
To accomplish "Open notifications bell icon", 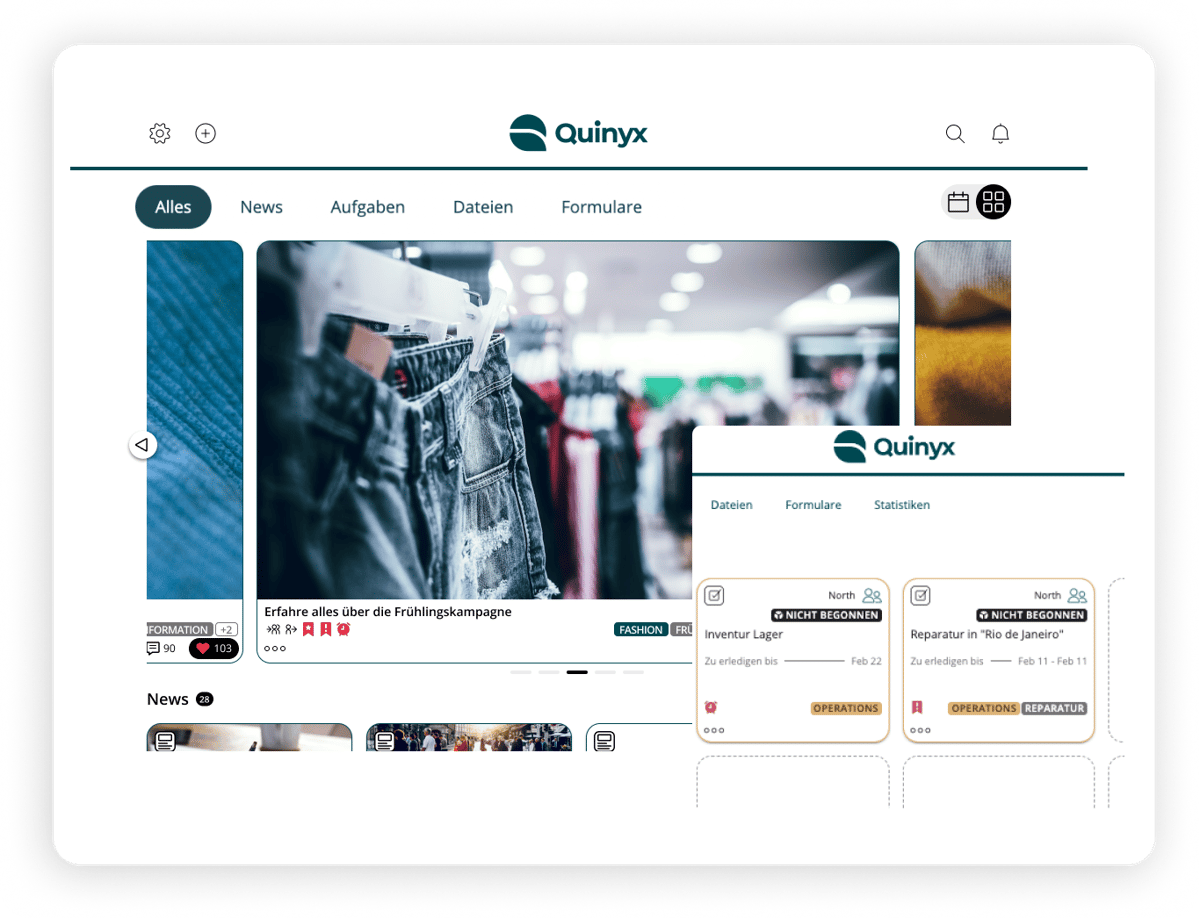I will (x=1000, y=134).
